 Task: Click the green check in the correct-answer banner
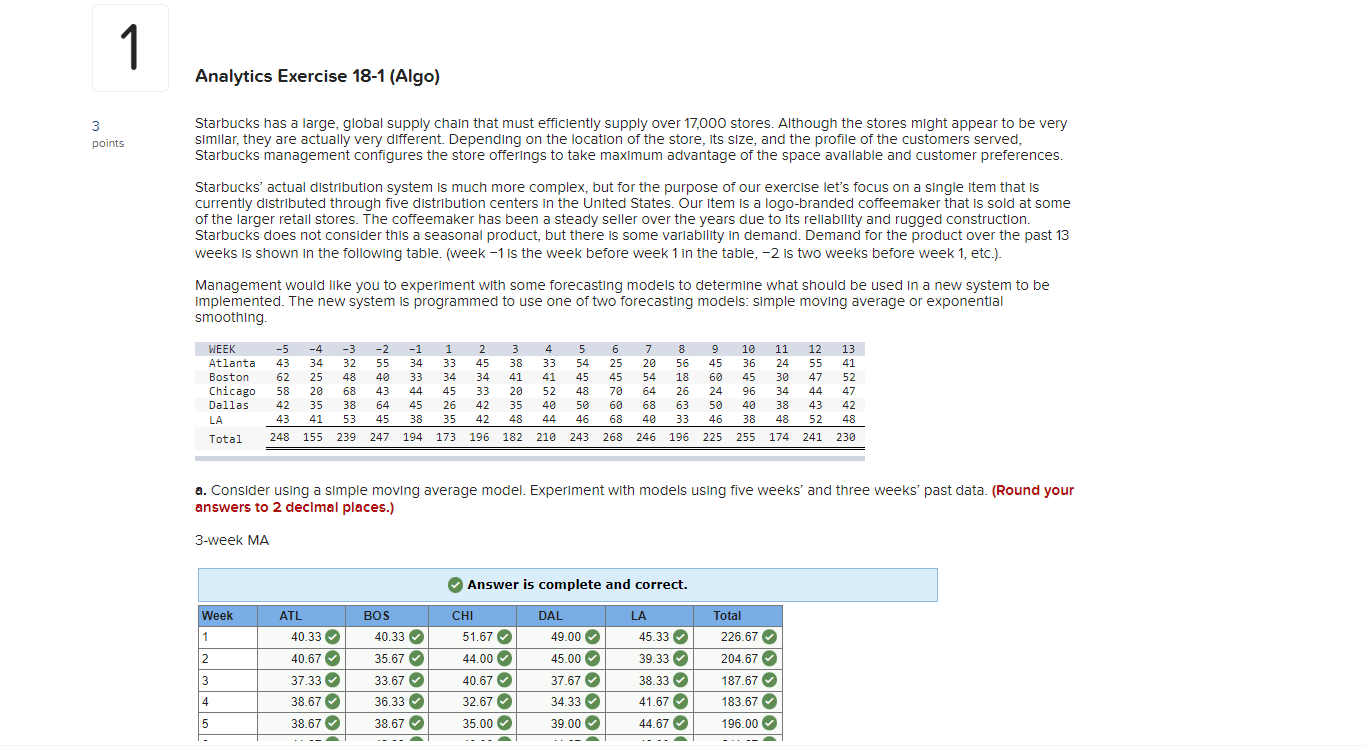point(455,584)
